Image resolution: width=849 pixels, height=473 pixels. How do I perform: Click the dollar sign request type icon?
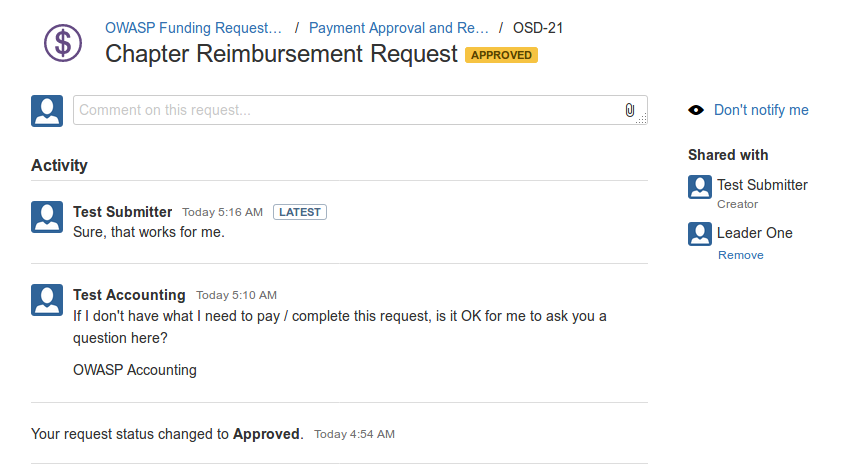coord(63,43)
